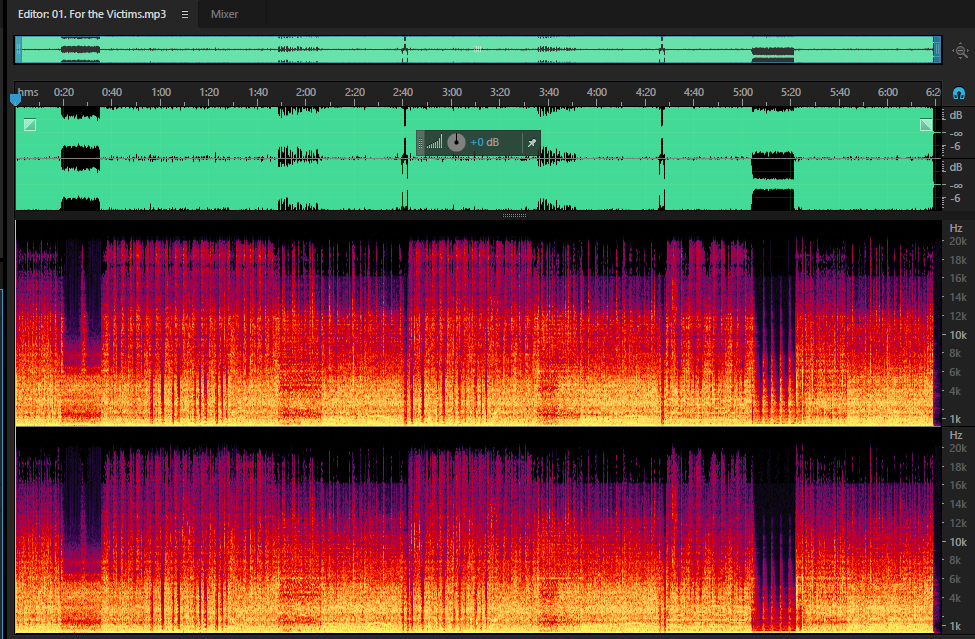Click the 16k label on the lower spectrogram scale
975x639 pixels.
[958, 485]
